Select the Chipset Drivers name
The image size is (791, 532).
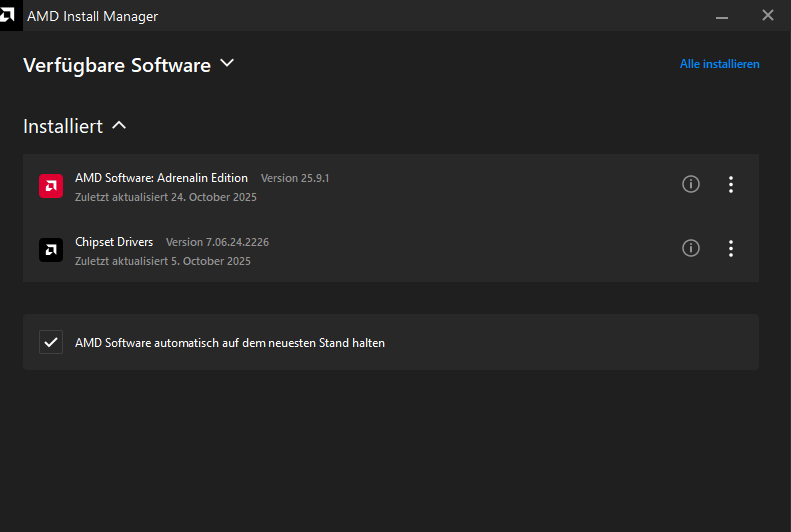pos(114,242)
